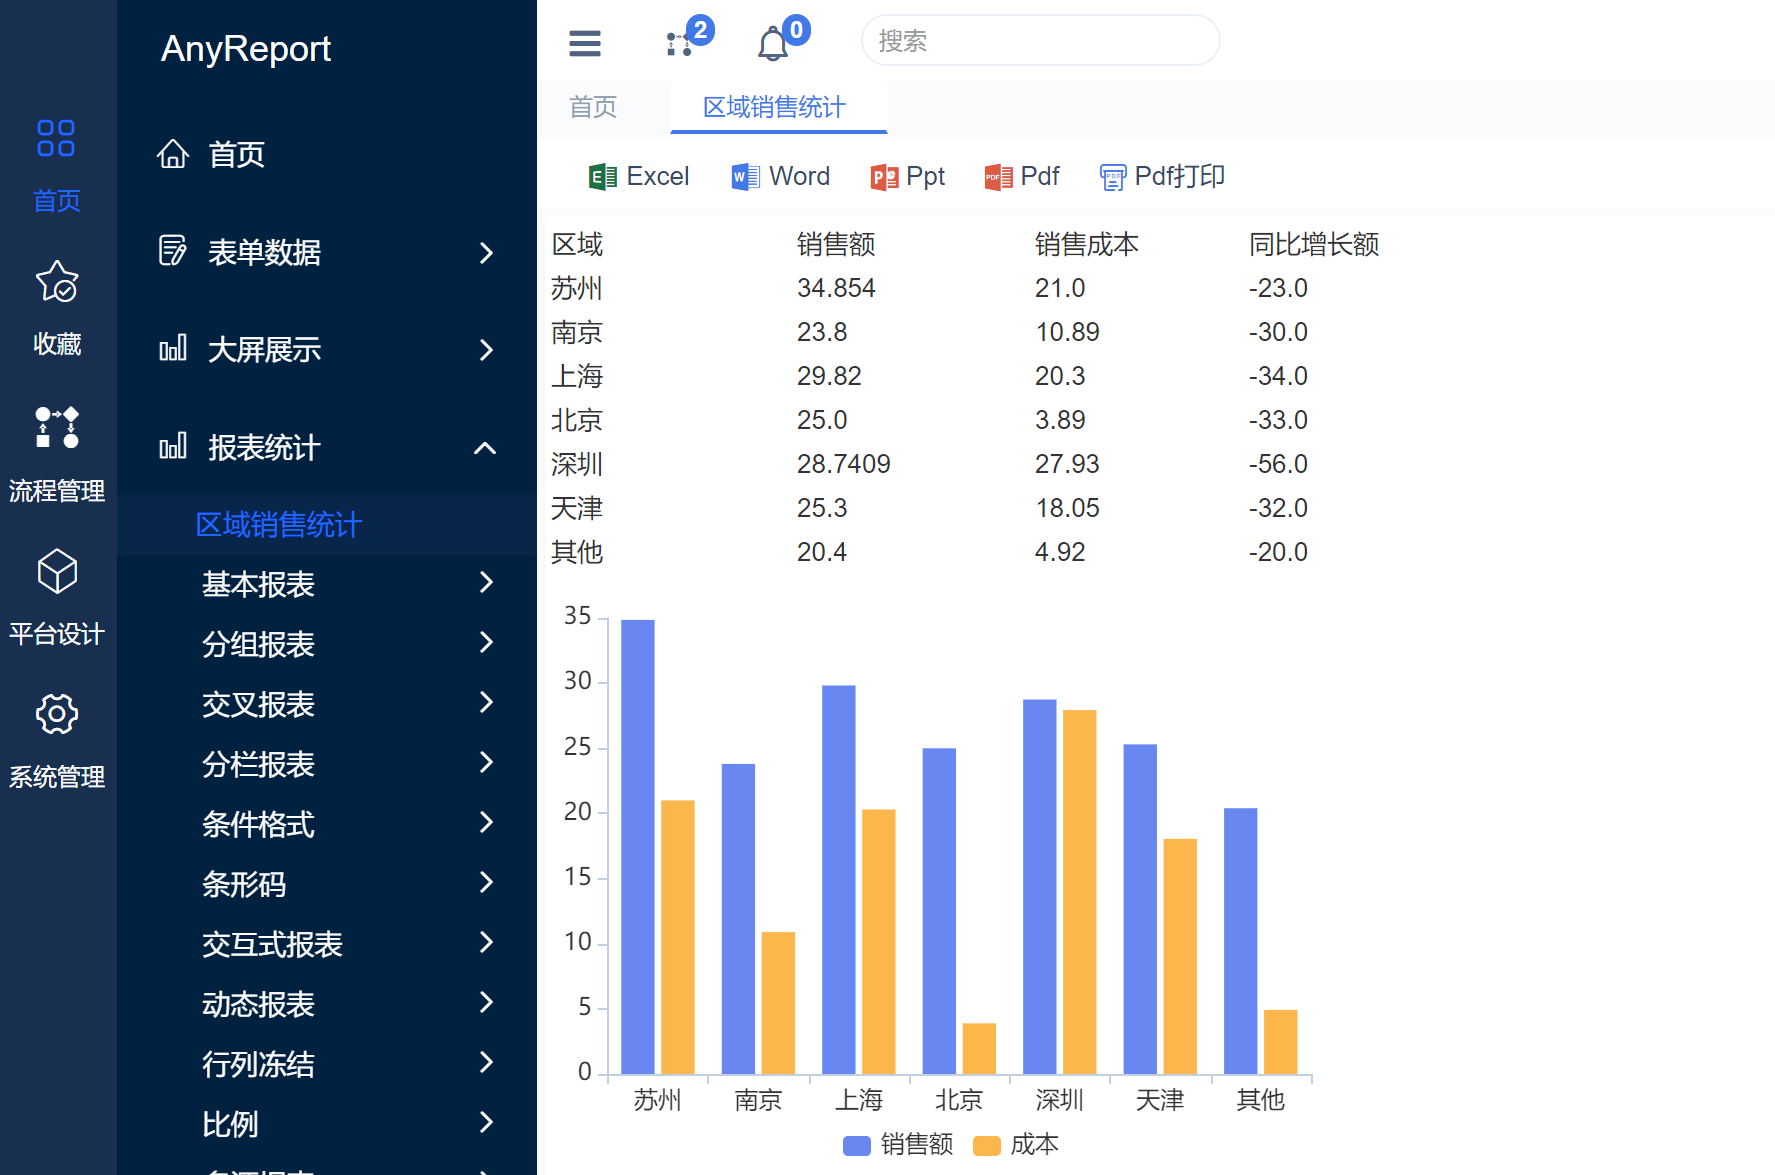The image size is (1775, 1175).
Task: Print using Pdf打印 label
Action: [1180, 176]
